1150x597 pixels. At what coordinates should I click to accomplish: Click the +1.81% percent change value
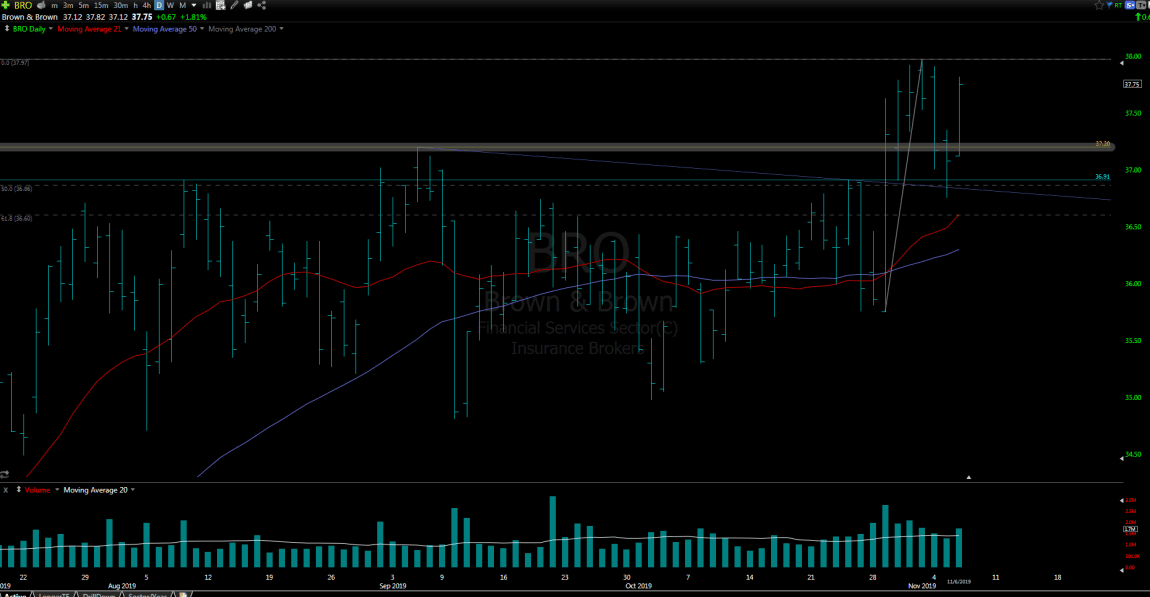point(194,17)
